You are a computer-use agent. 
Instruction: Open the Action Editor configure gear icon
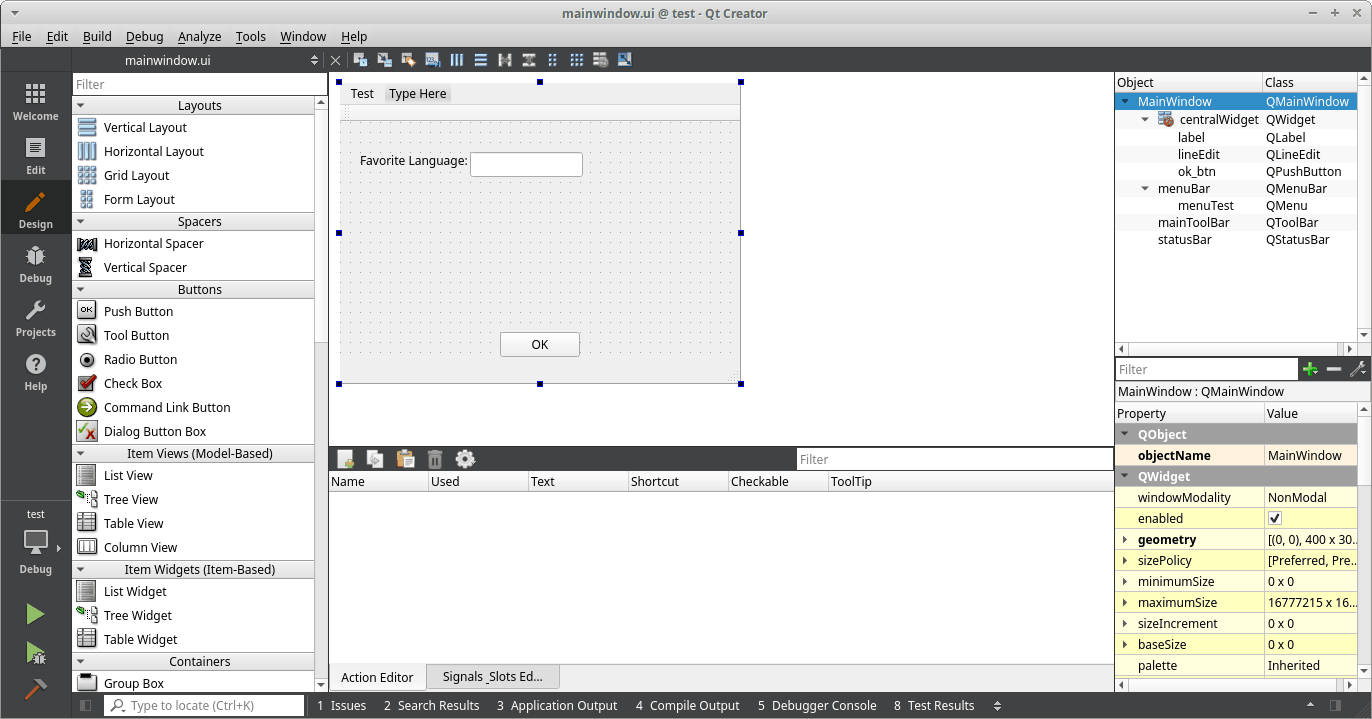[x=465, y=458]
